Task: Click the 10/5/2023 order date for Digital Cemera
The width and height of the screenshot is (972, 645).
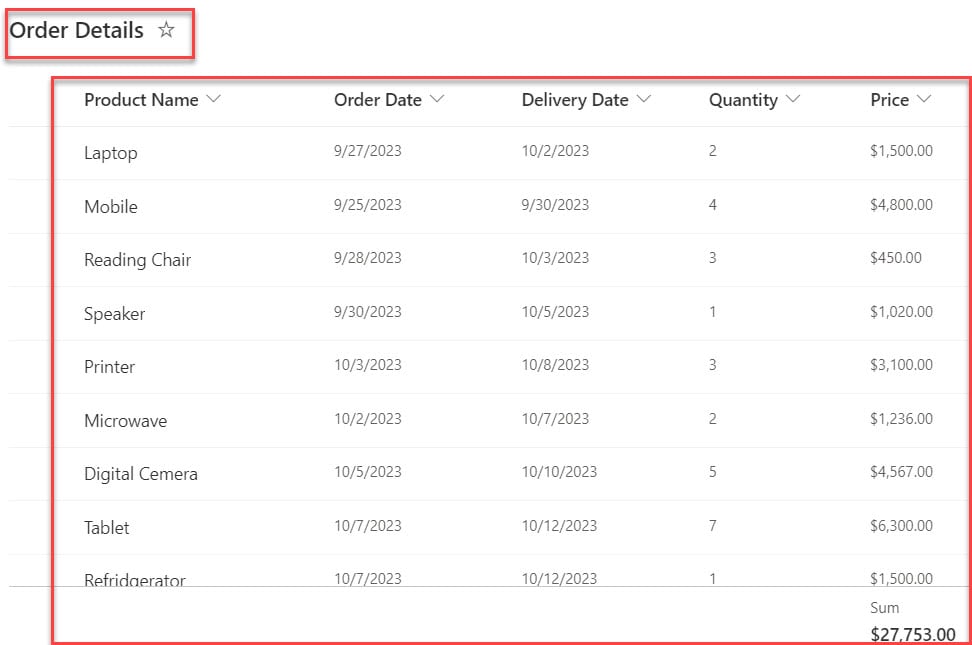Action: 368,472
